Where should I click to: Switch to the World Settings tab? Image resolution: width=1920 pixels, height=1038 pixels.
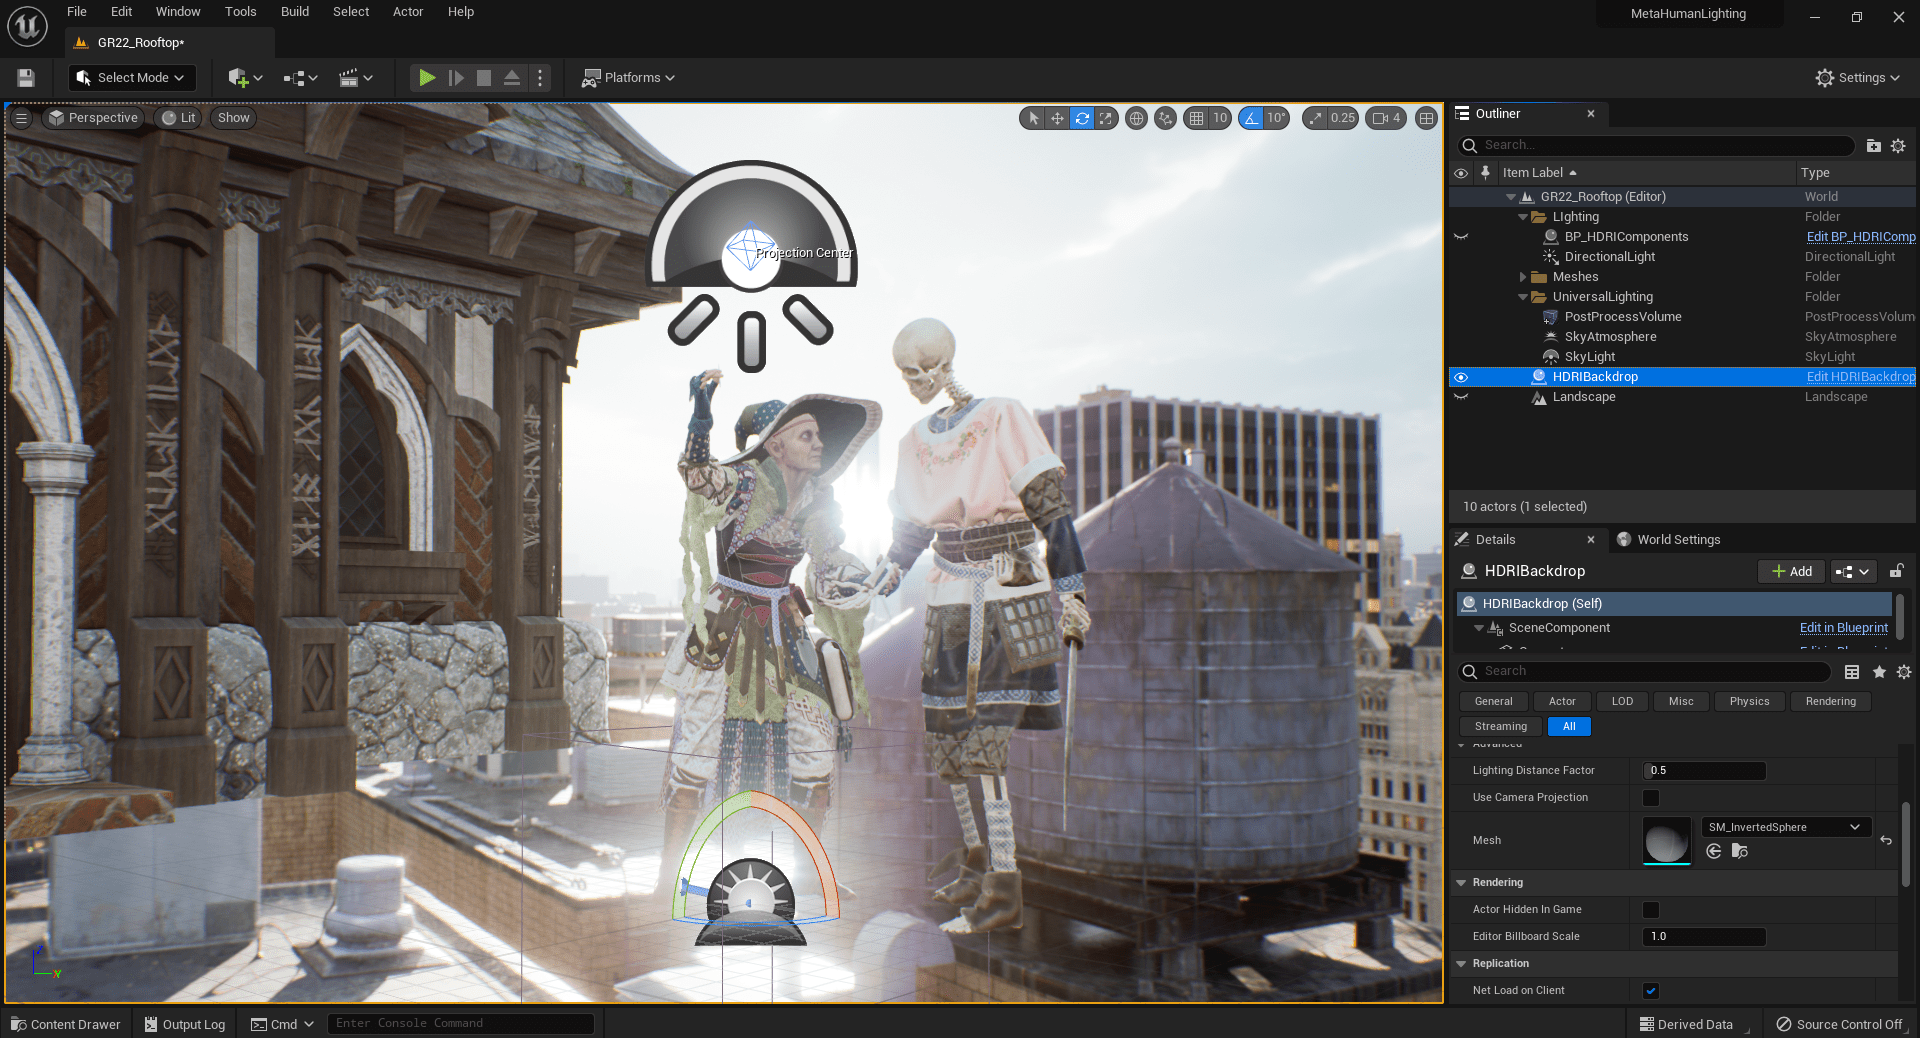1677,540
